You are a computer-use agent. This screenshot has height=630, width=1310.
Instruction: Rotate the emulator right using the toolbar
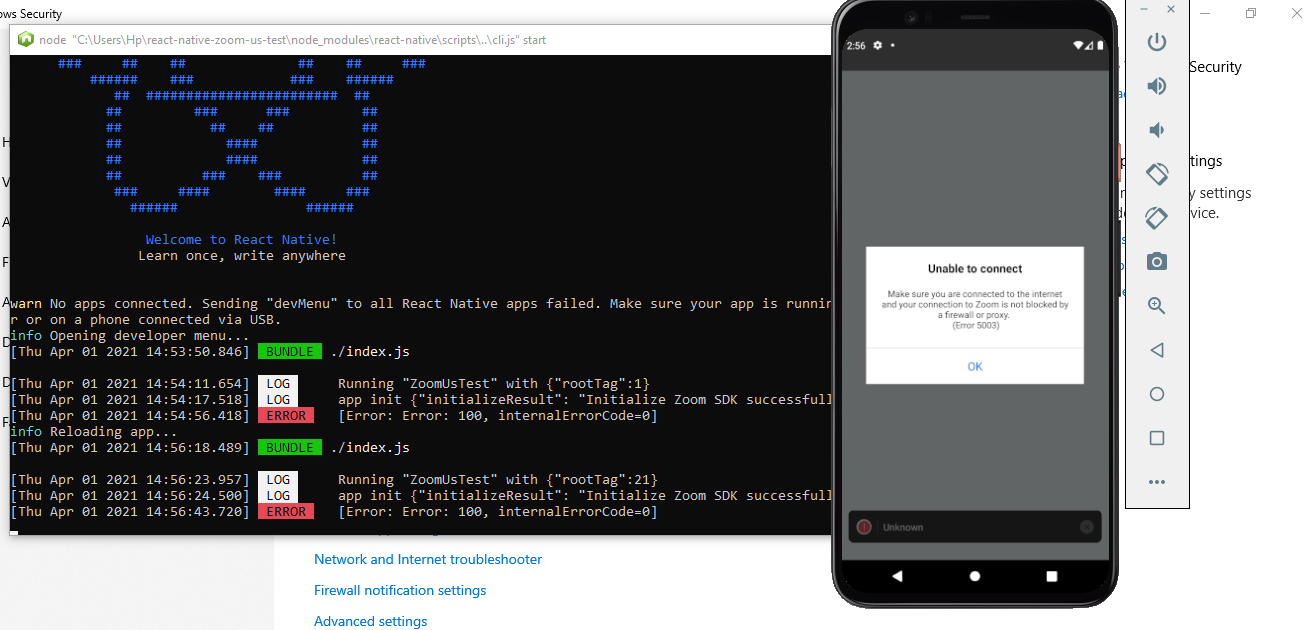click(x=1157, y=218)
